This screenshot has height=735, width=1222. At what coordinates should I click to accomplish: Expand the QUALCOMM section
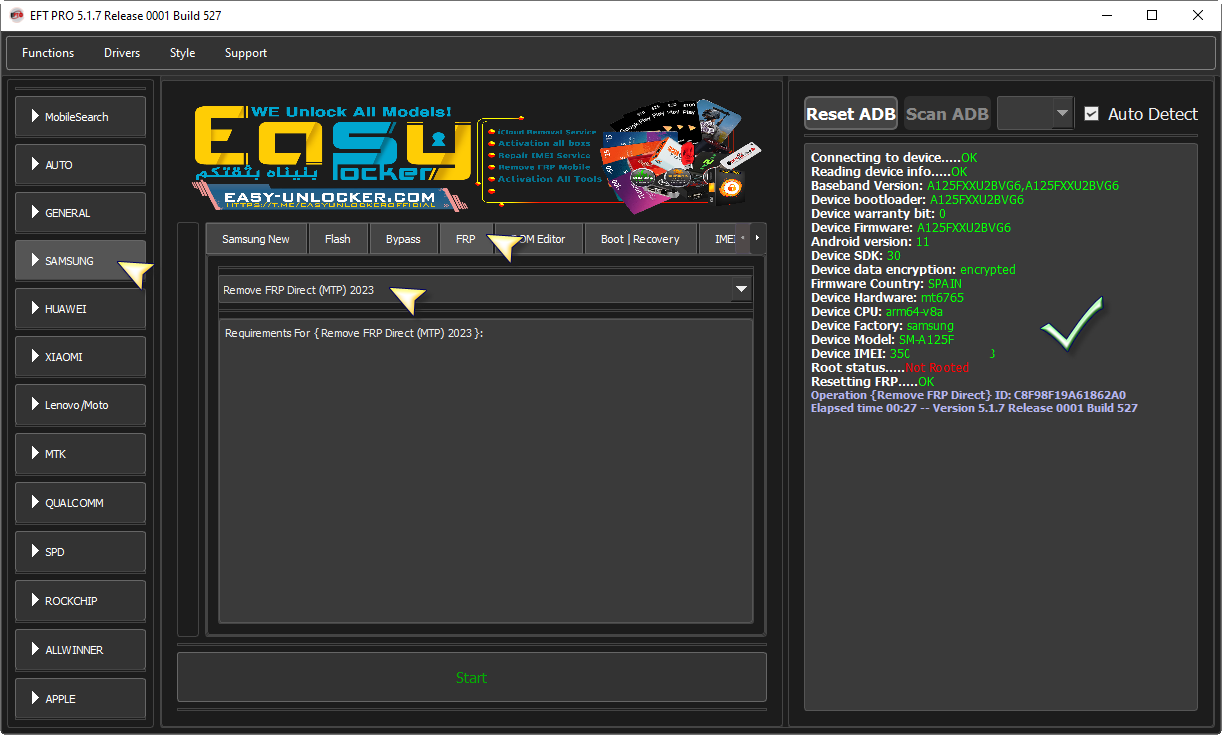click(80, 503)
